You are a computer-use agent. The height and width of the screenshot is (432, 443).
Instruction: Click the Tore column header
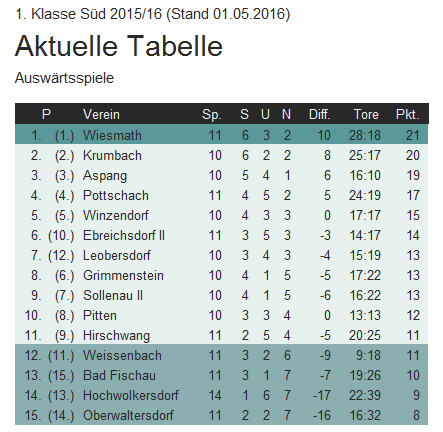(366, 114)
